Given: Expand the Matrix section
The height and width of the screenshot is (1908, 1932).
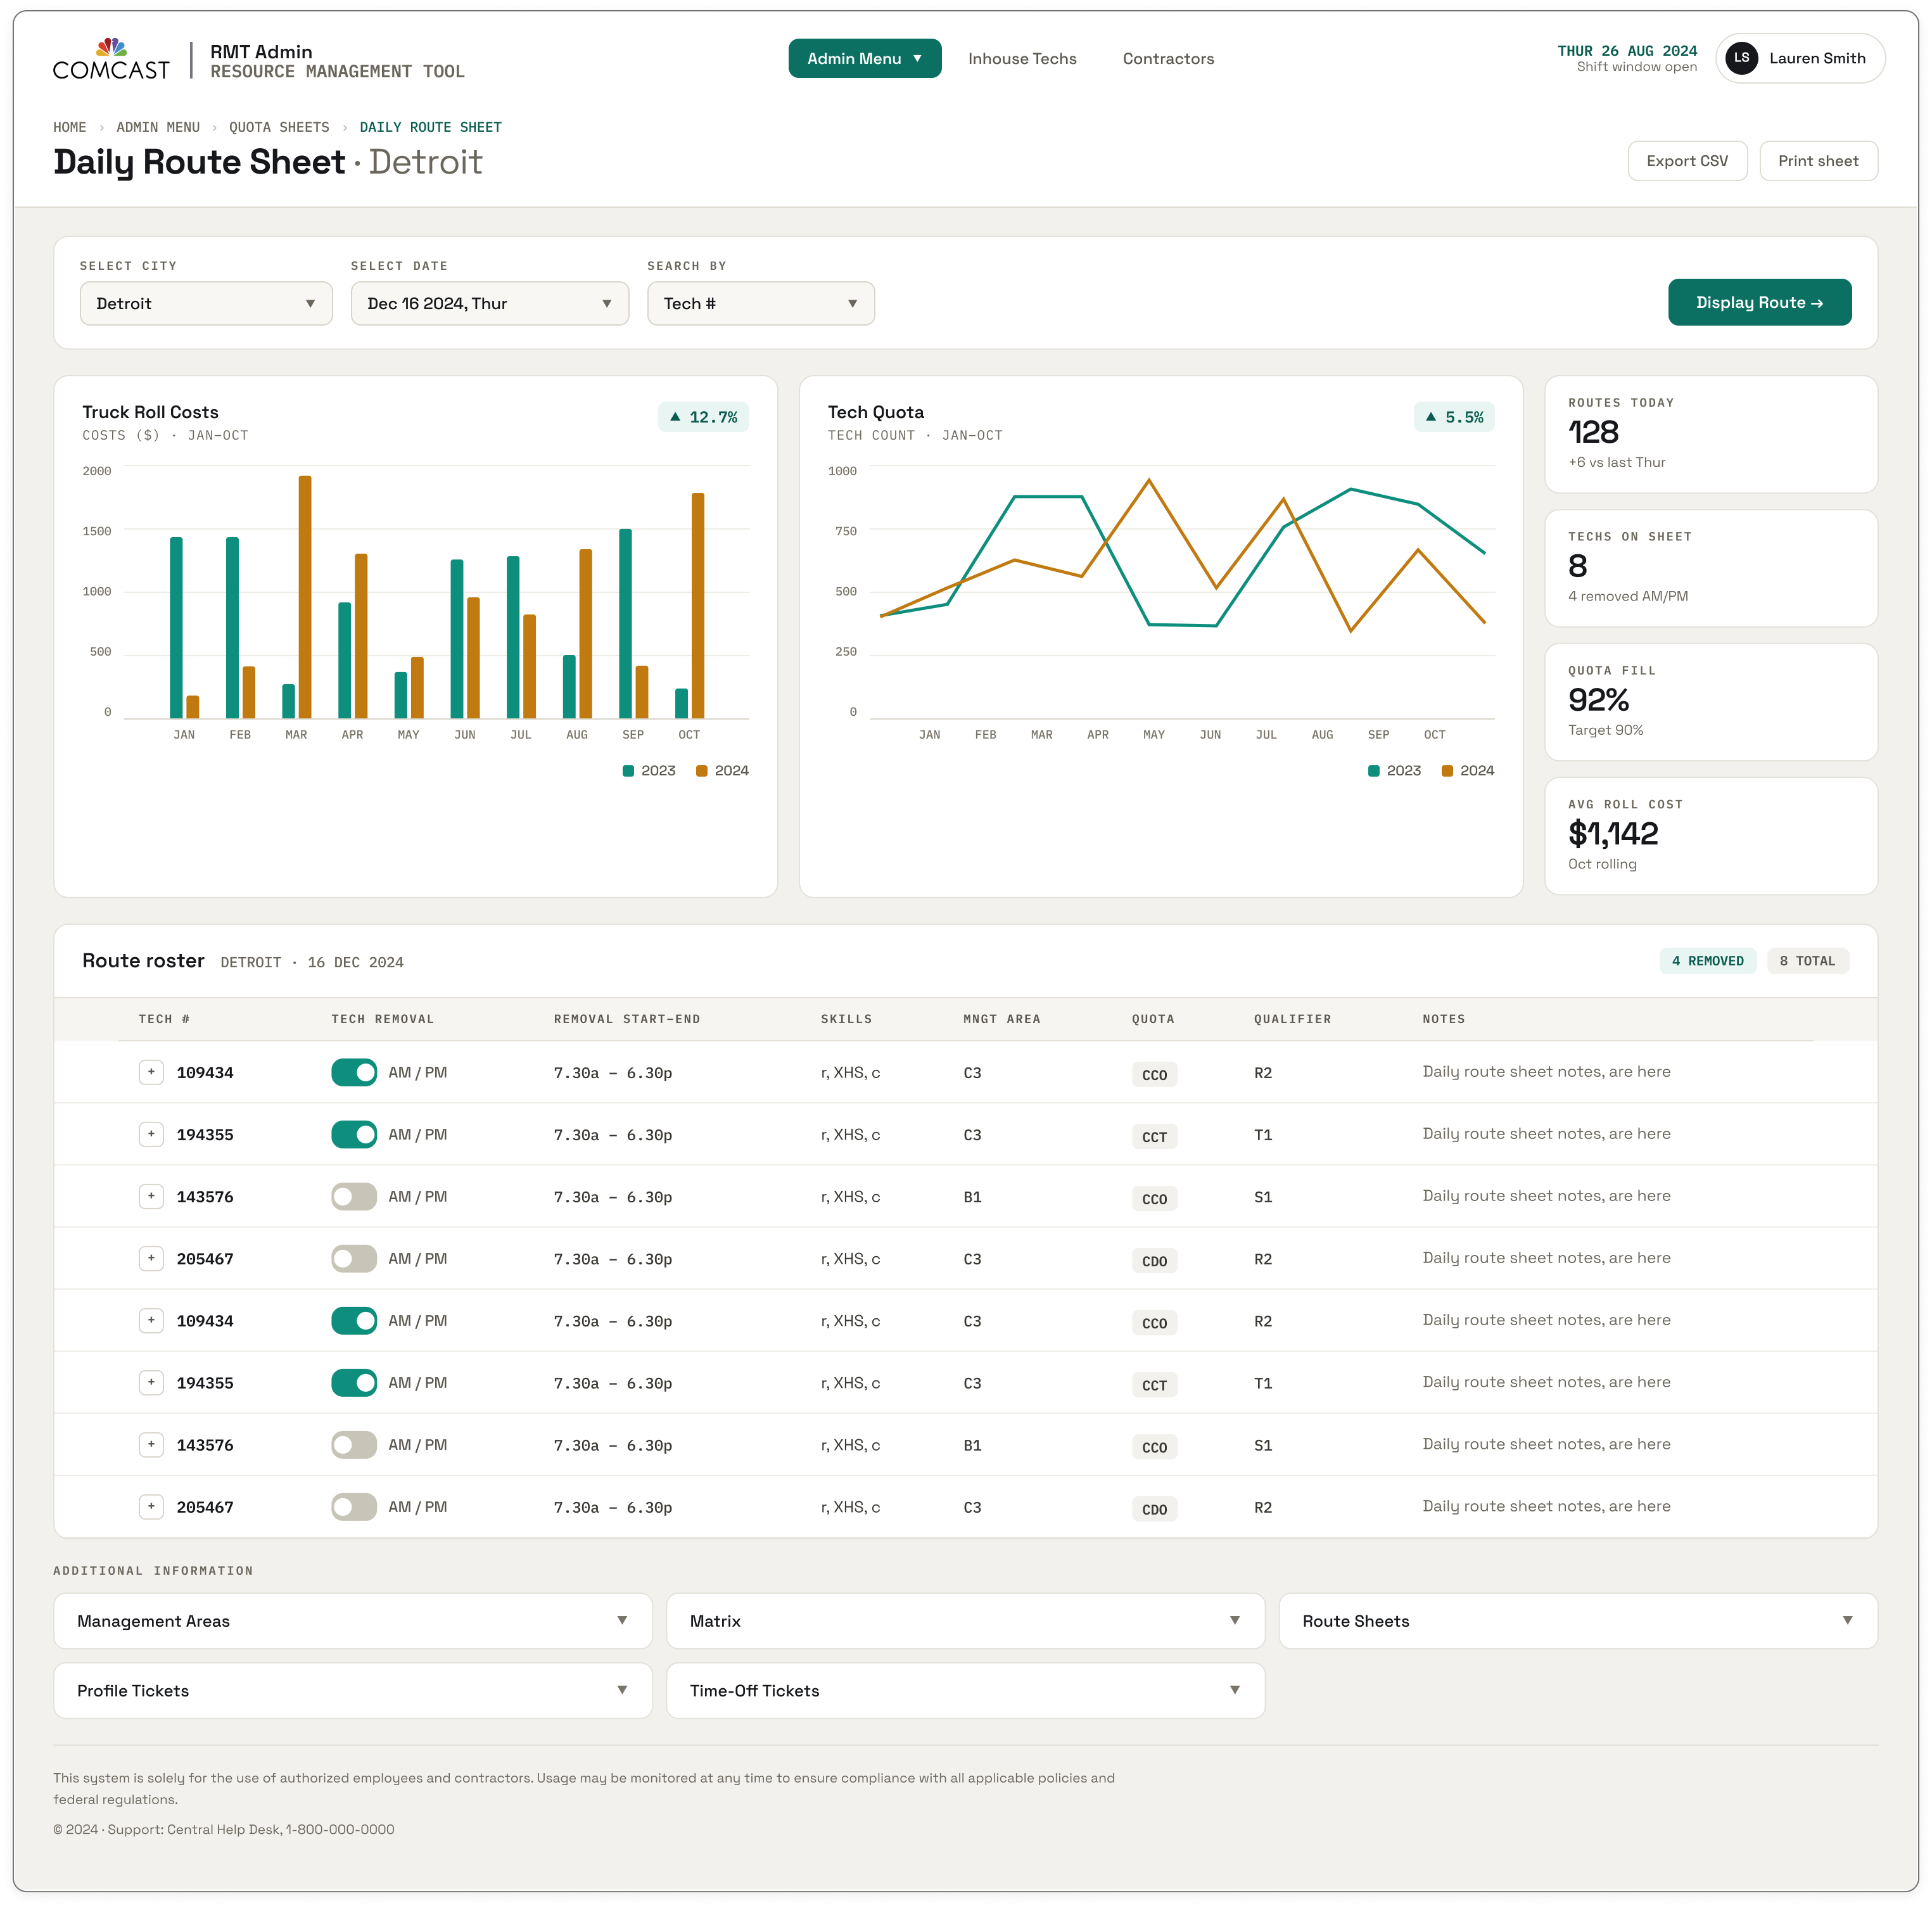Looking at the screenshot, I should click(965, 1620).
